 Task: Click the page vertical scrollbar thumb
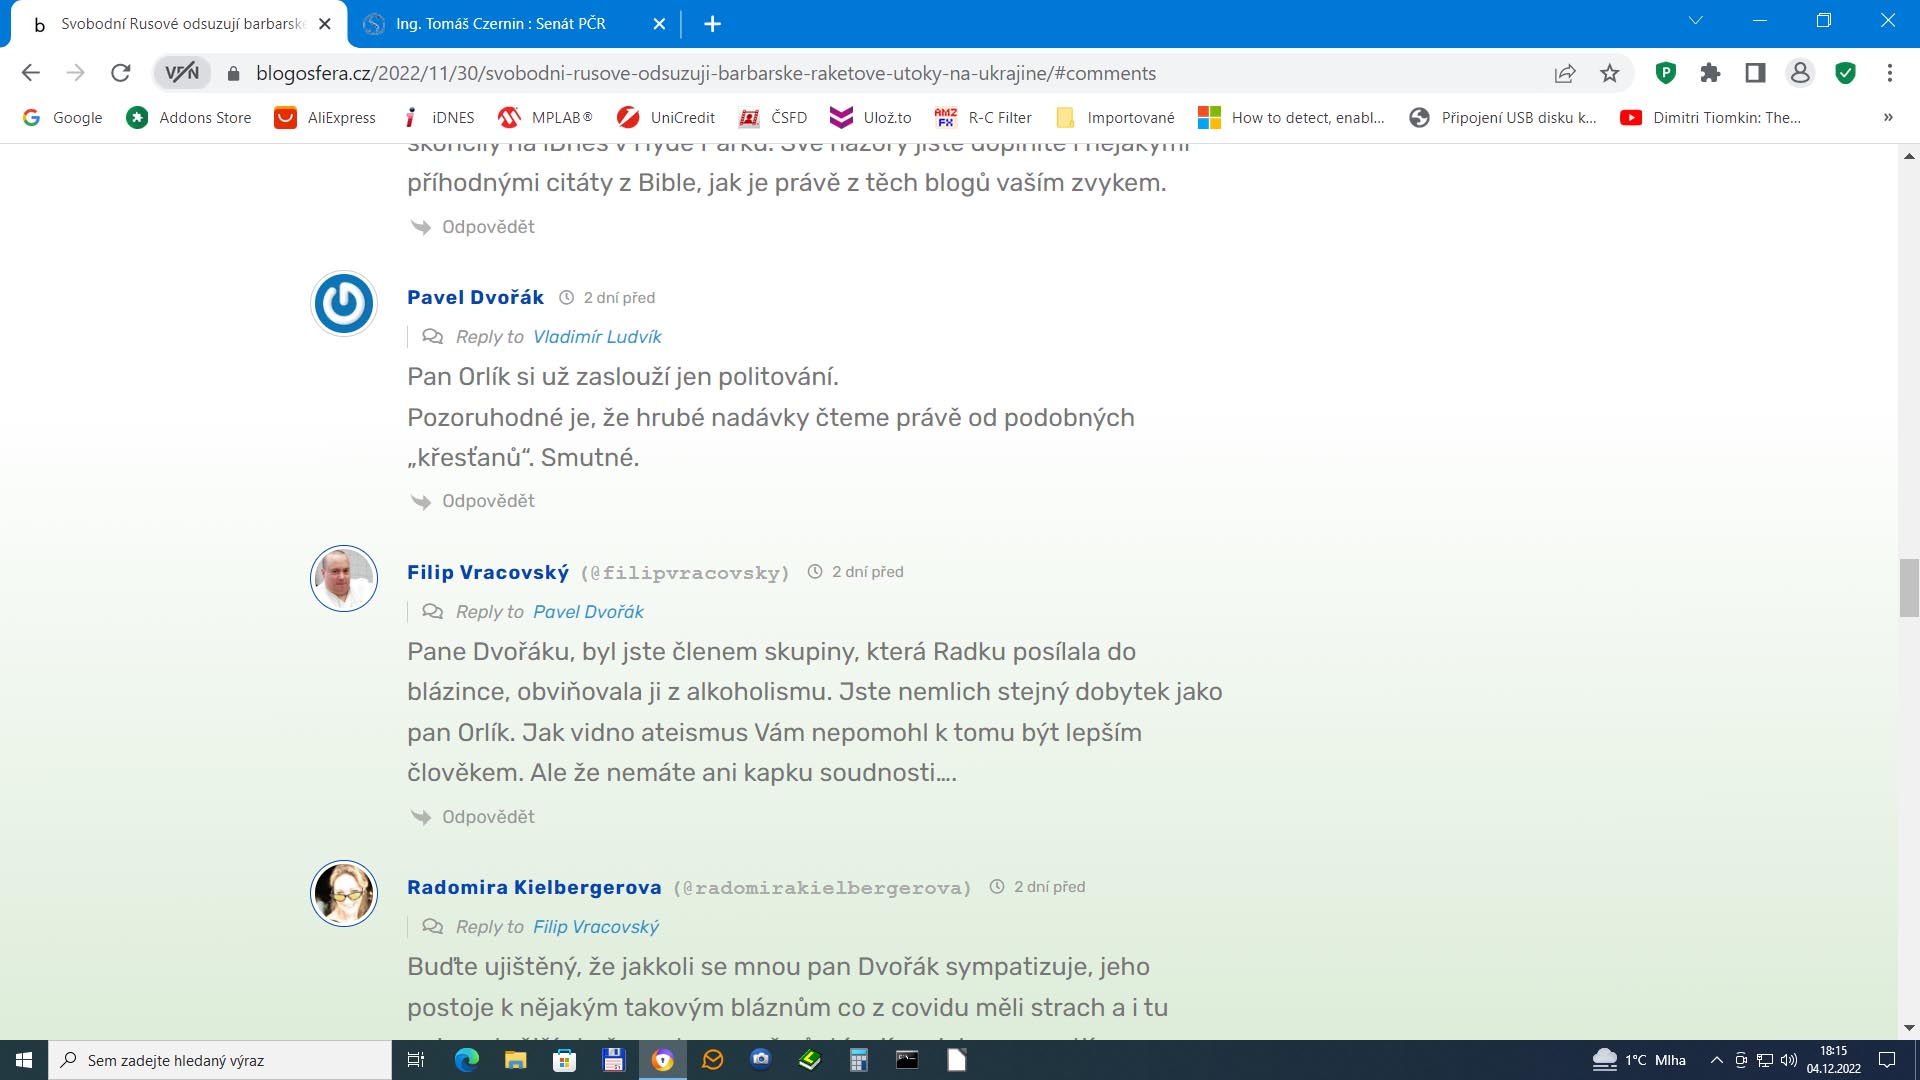tap(1909, 588)
